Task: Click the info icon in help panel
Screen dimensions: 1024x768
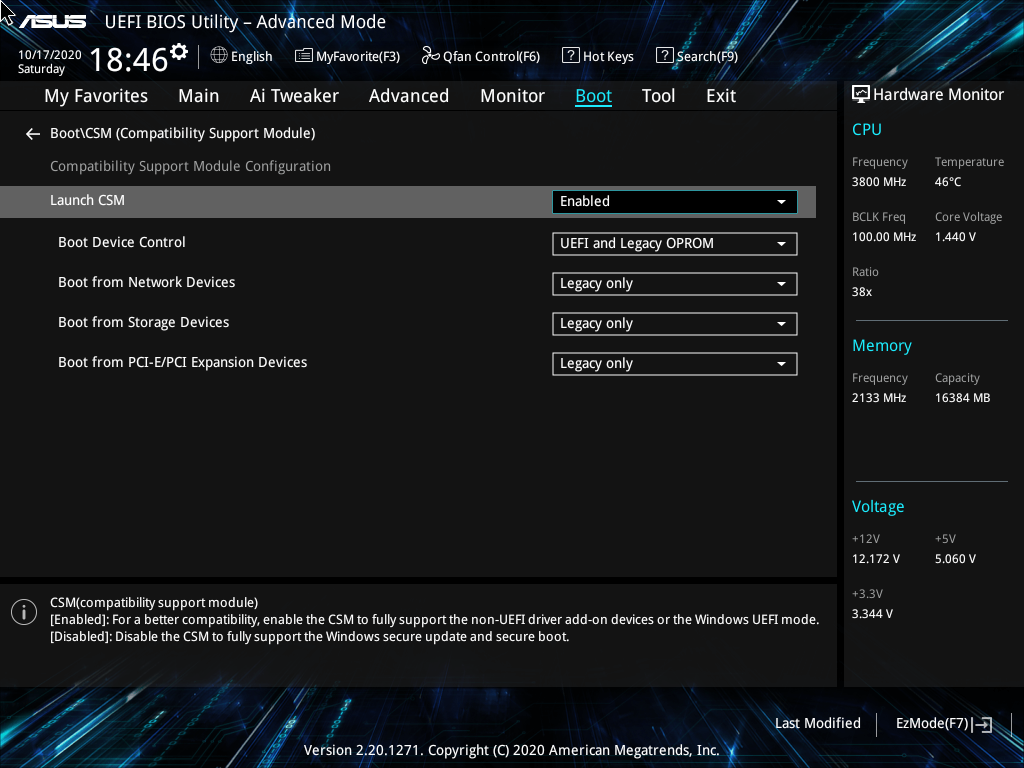Action: (x=24, y=612)
